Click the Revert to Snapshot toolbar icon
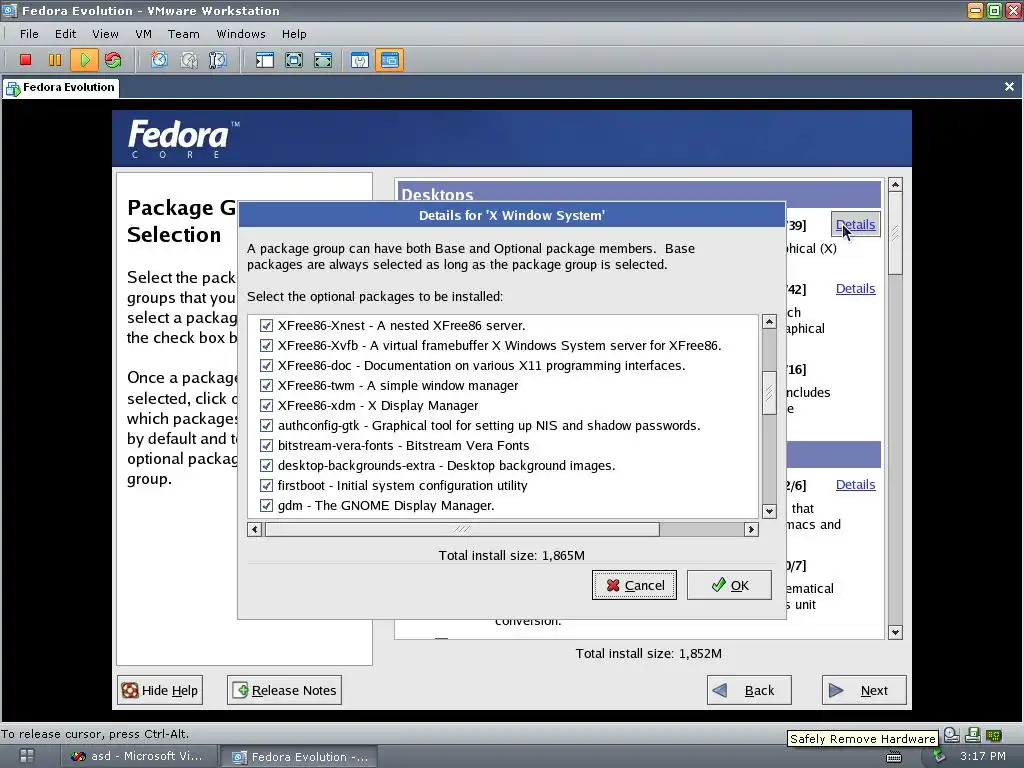Screen dimensions: 1024x768 tap(189, 60)
